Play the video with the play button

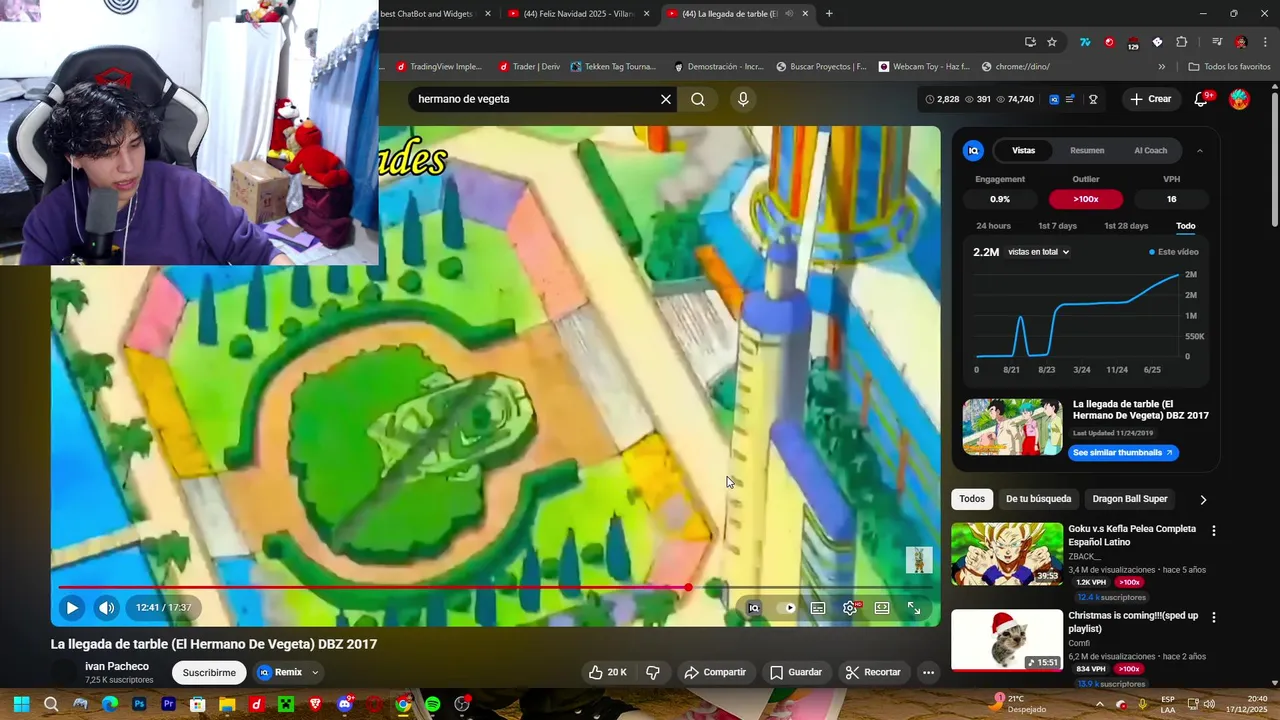tap(72, 607)
